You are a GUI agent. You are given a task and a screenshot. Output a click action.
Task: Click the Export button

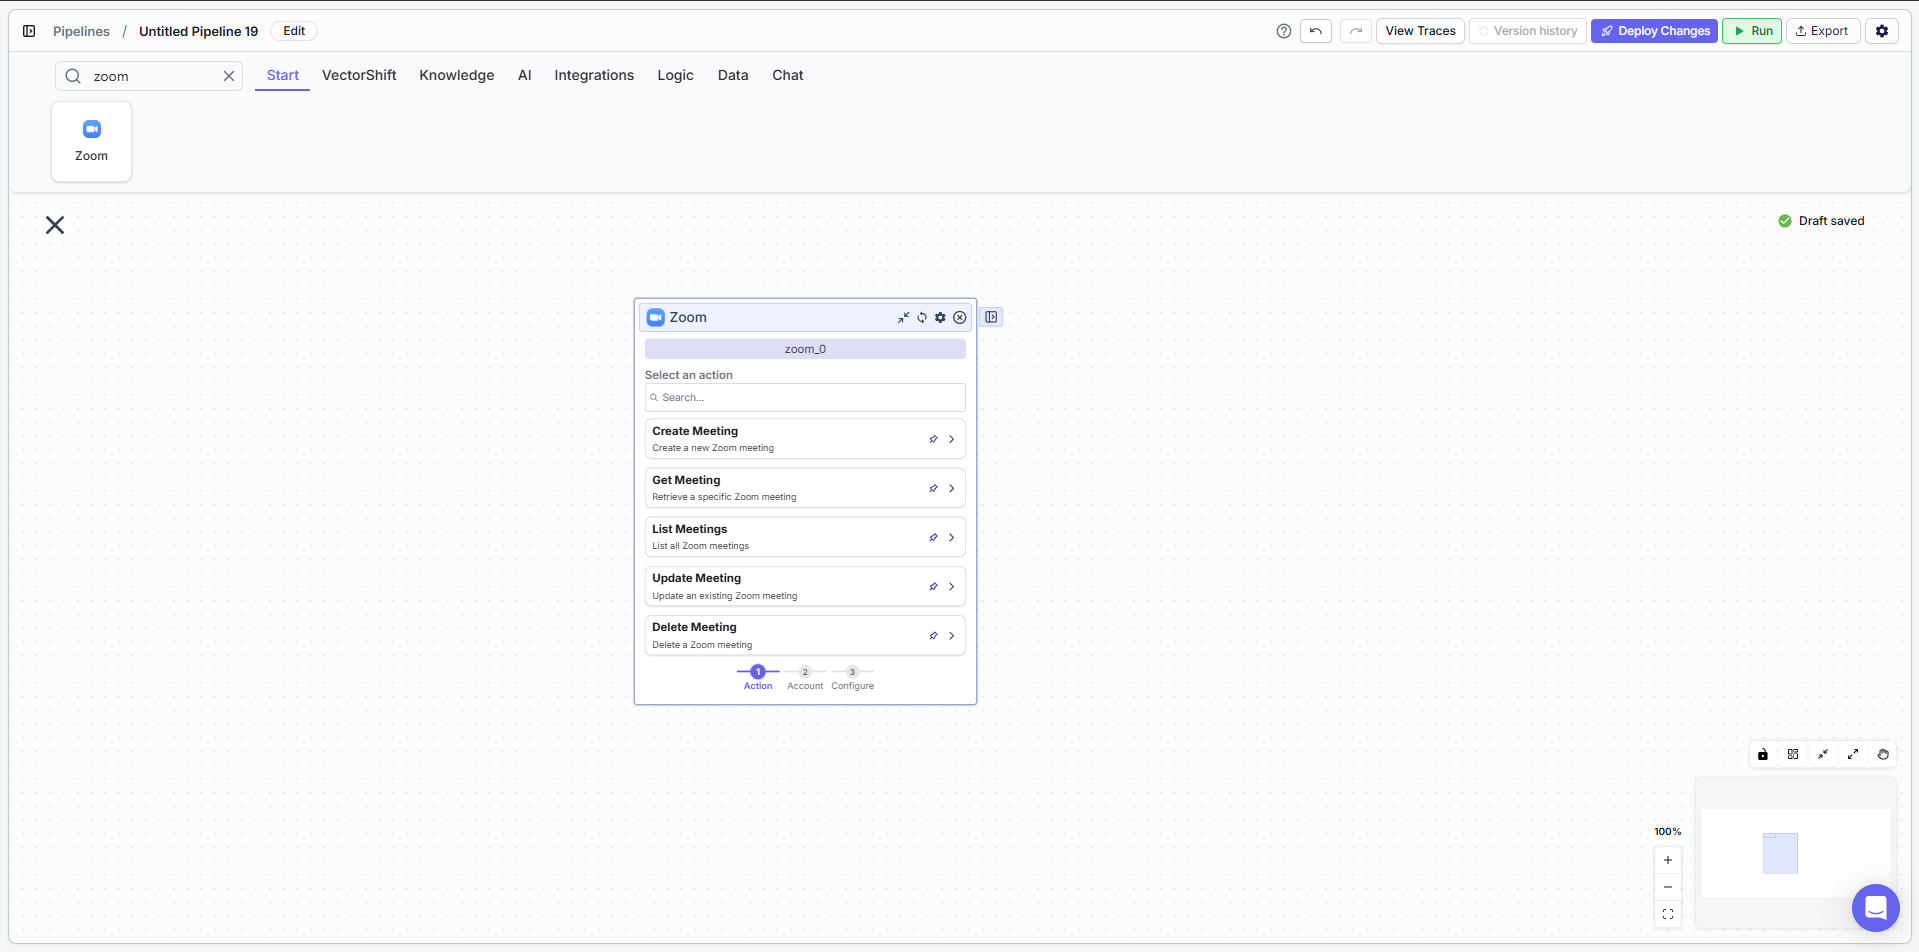click(1823, 31)
